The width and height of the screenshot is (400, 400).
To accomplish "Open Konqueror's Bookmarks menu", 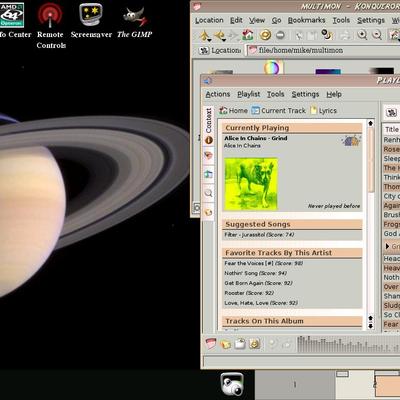I will coord(306,20).
